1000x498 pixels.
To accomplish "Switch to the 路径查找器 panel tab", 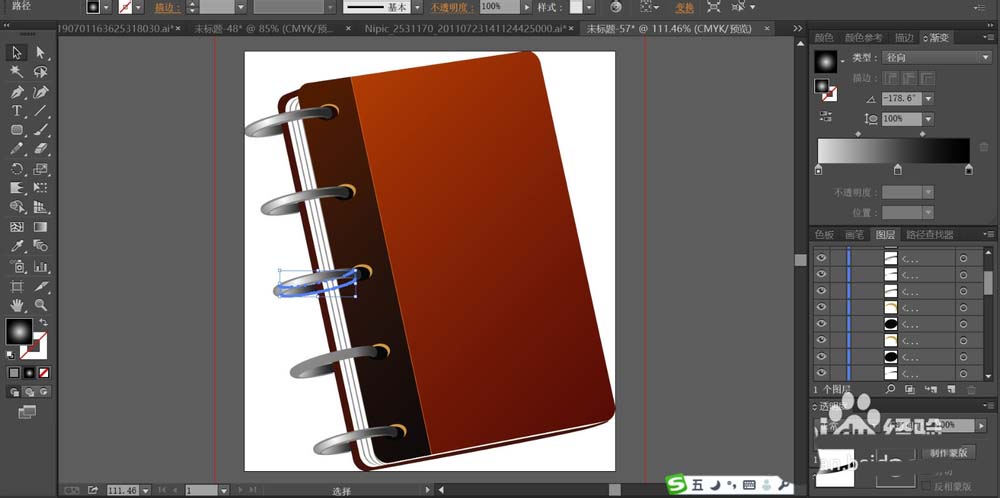I will [930, 235].
